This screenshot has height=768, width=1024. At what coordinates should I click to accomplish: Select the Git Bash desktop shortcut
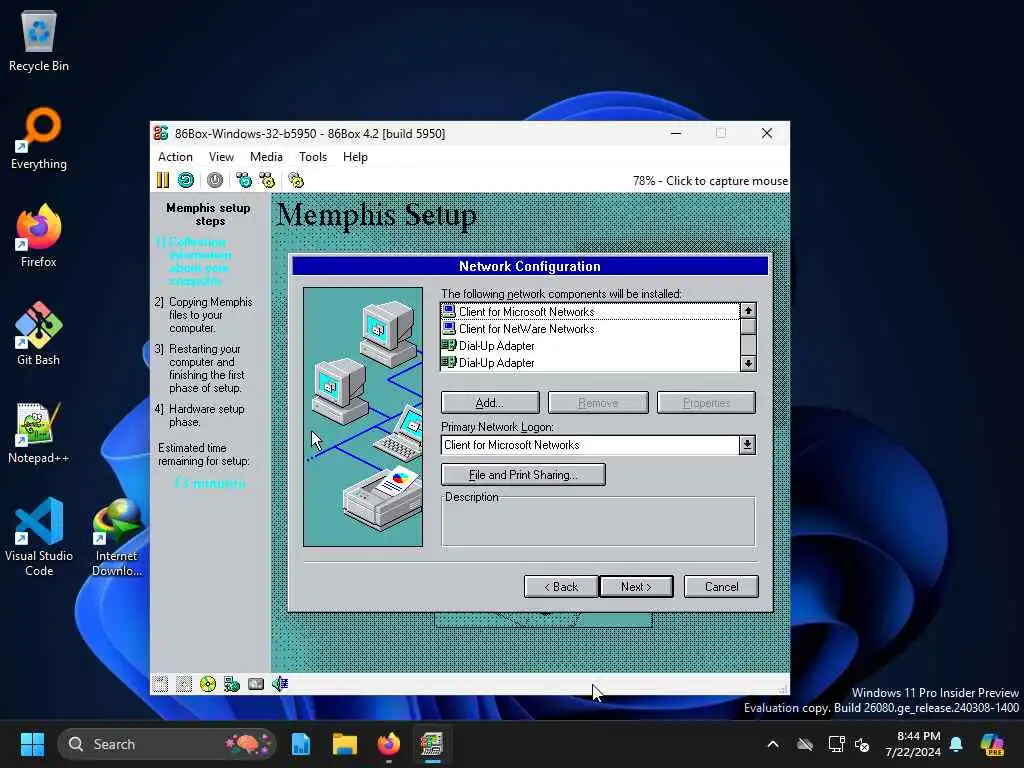(39, 334)
